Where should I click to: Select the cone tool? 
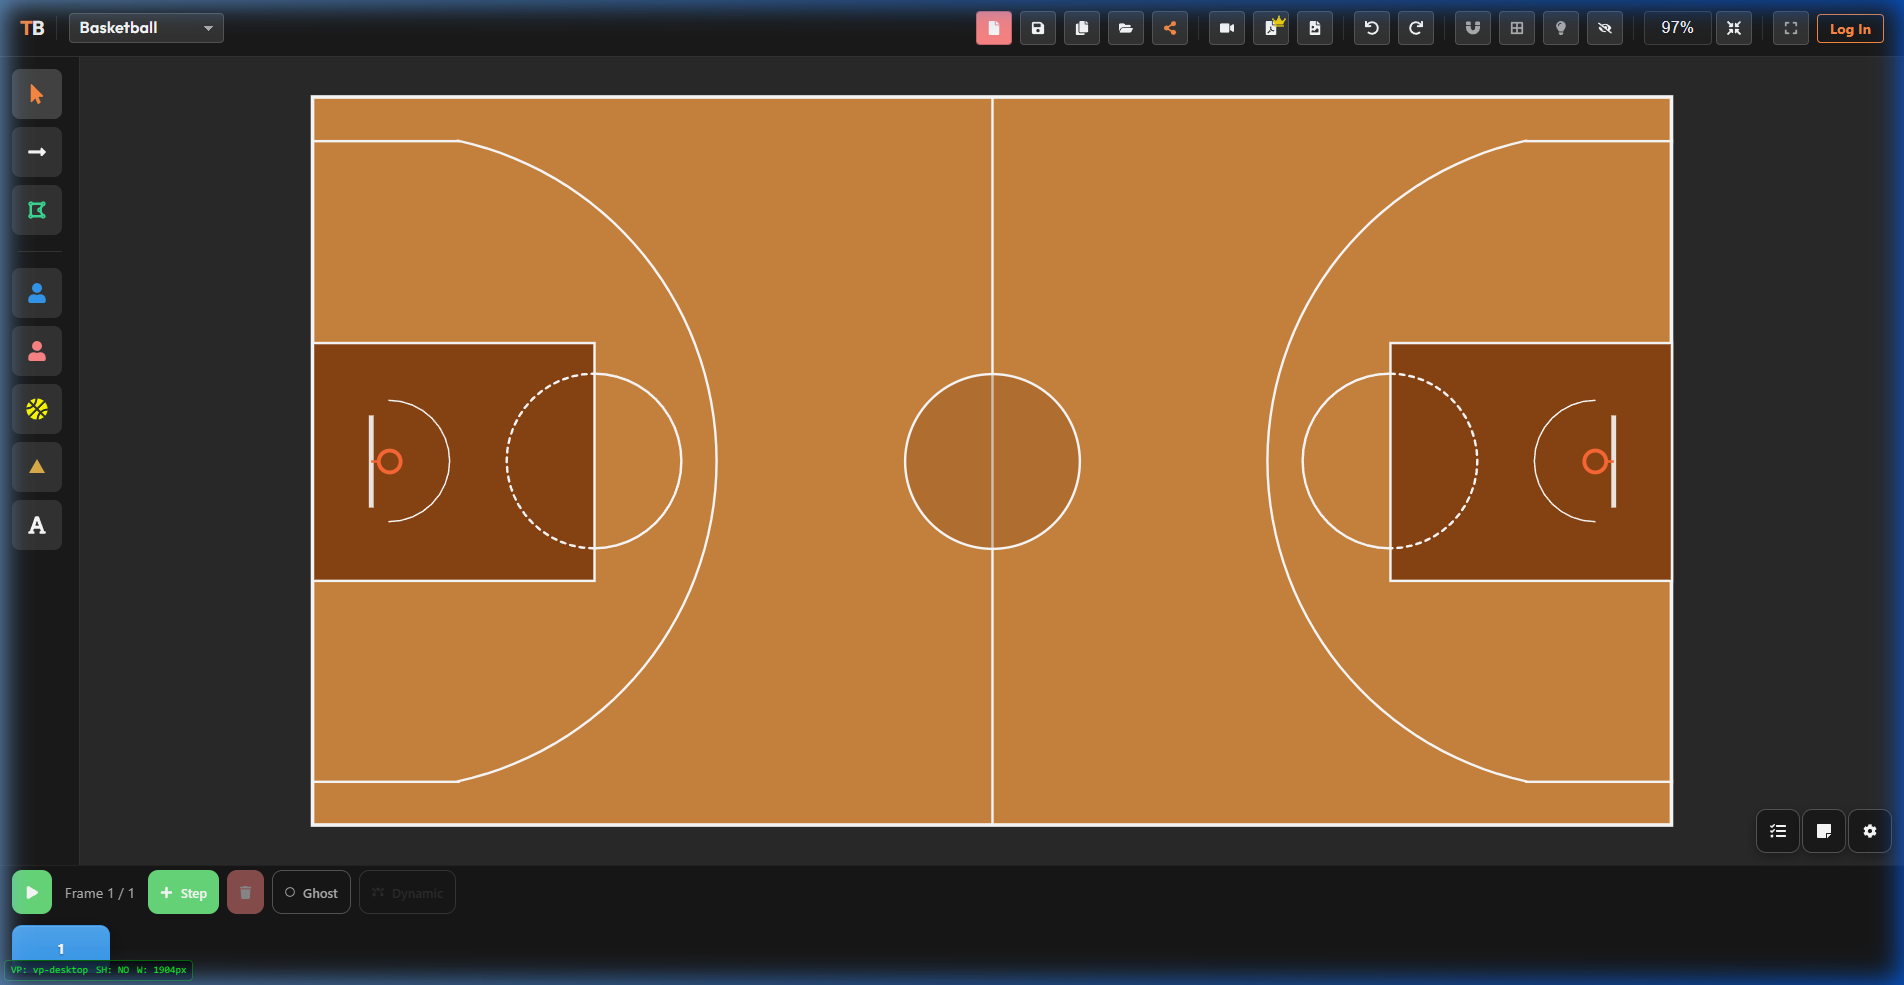point(36,467)
